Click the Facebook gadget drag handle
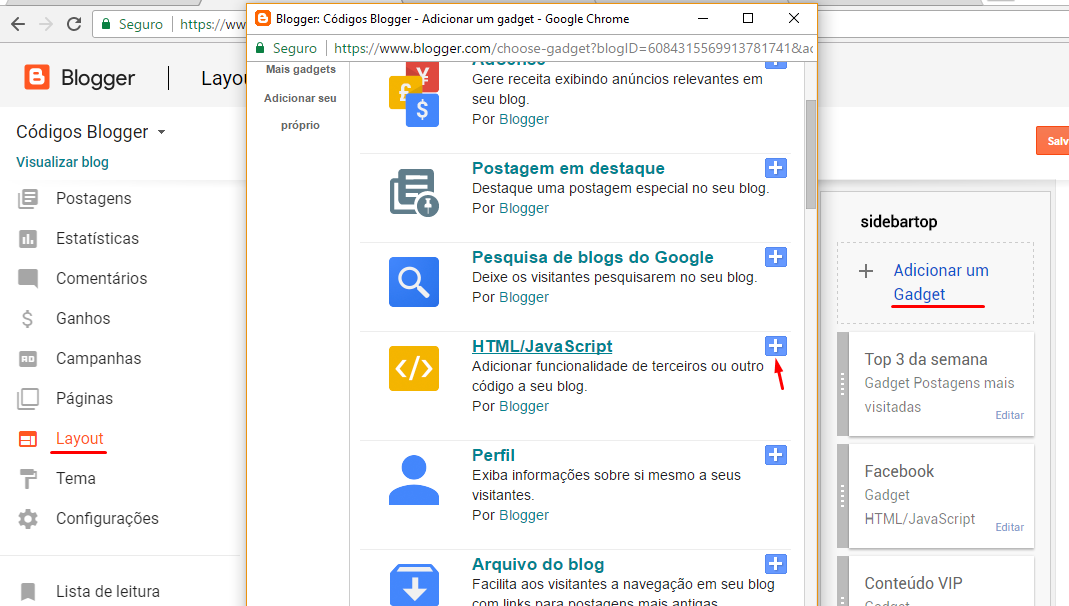1069x606 pixels. coord(843,496)
